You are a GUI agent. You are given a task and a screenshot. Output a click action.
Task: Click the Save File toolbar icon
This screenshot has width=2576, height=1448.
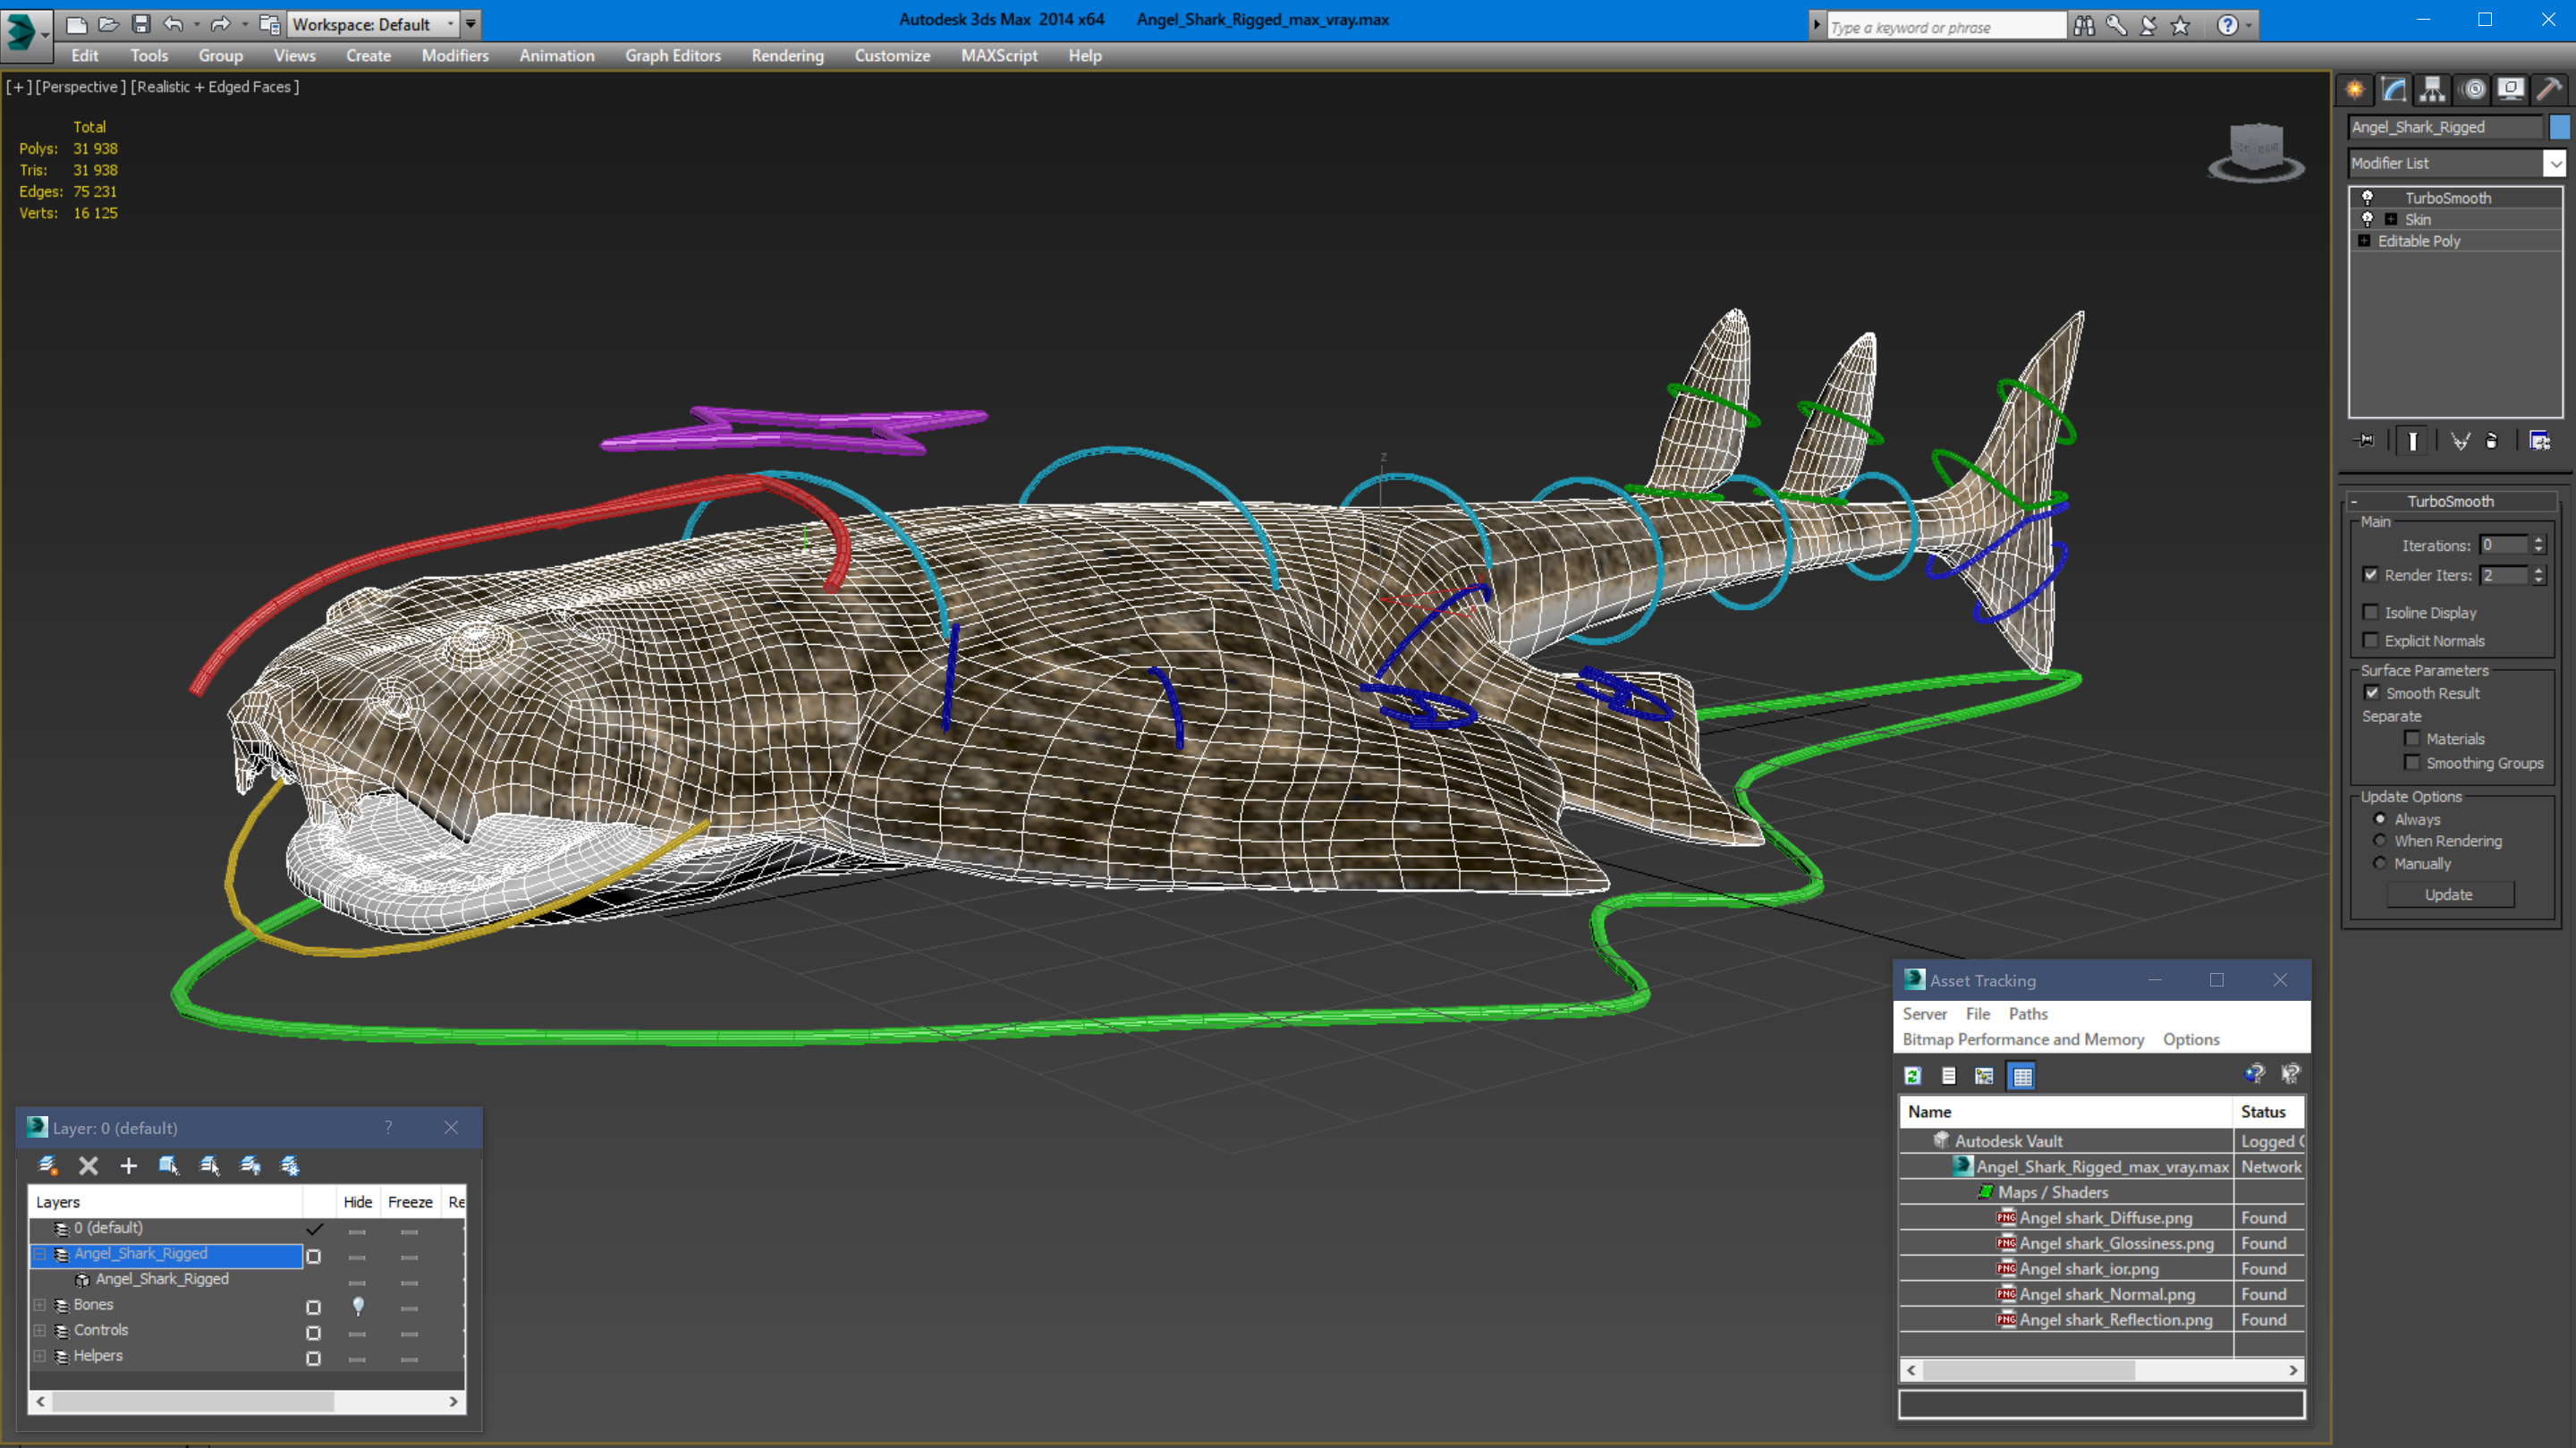(141, 24)
